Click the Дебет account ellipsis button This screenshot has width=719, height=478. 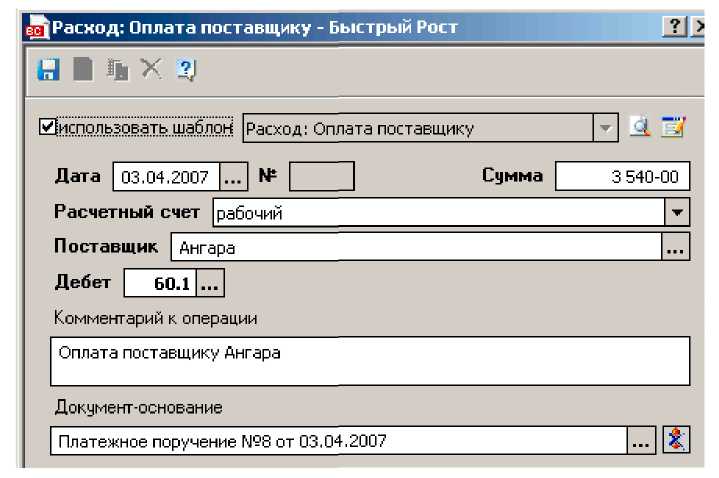click(x=210, y=283)
